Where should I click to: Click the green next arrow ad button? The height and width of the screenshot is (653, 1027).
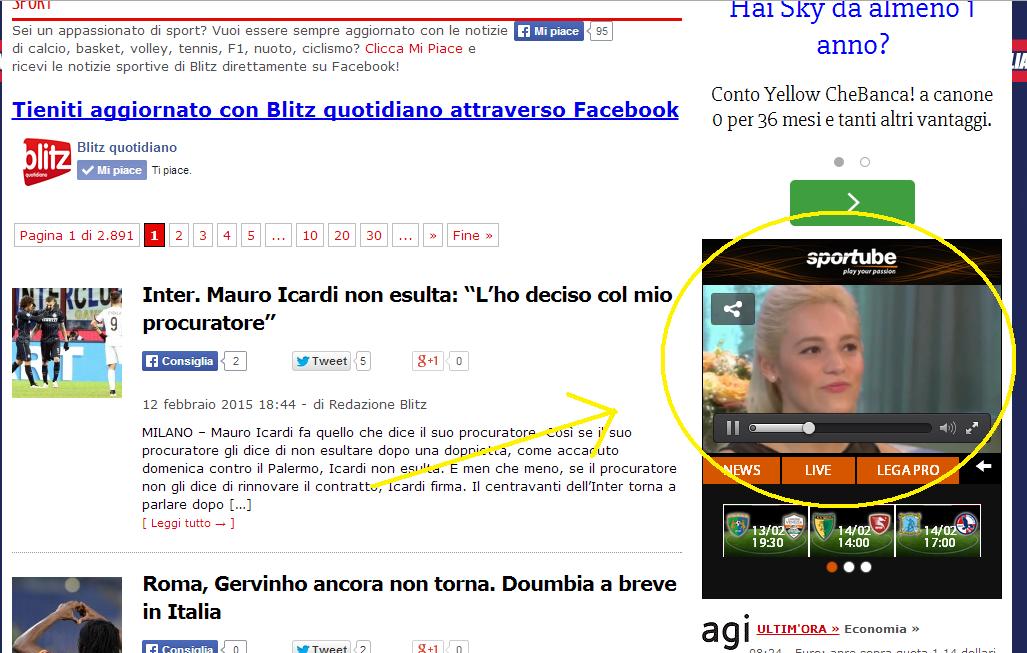pyautogui.click(x=852, y=202)
